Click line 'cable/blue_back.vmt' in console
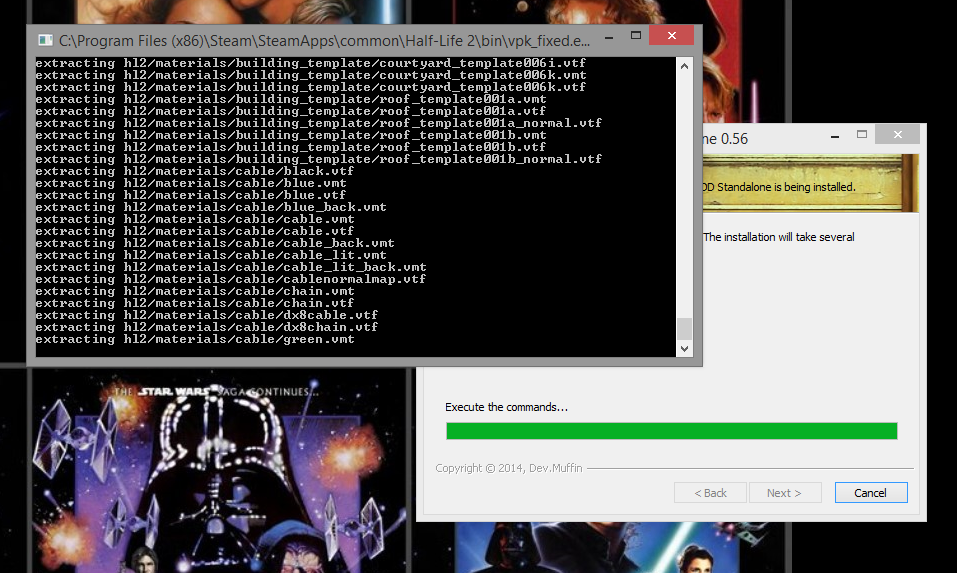Image resolution: width=957 pixels, height=573 pixels. click(211, 207)
